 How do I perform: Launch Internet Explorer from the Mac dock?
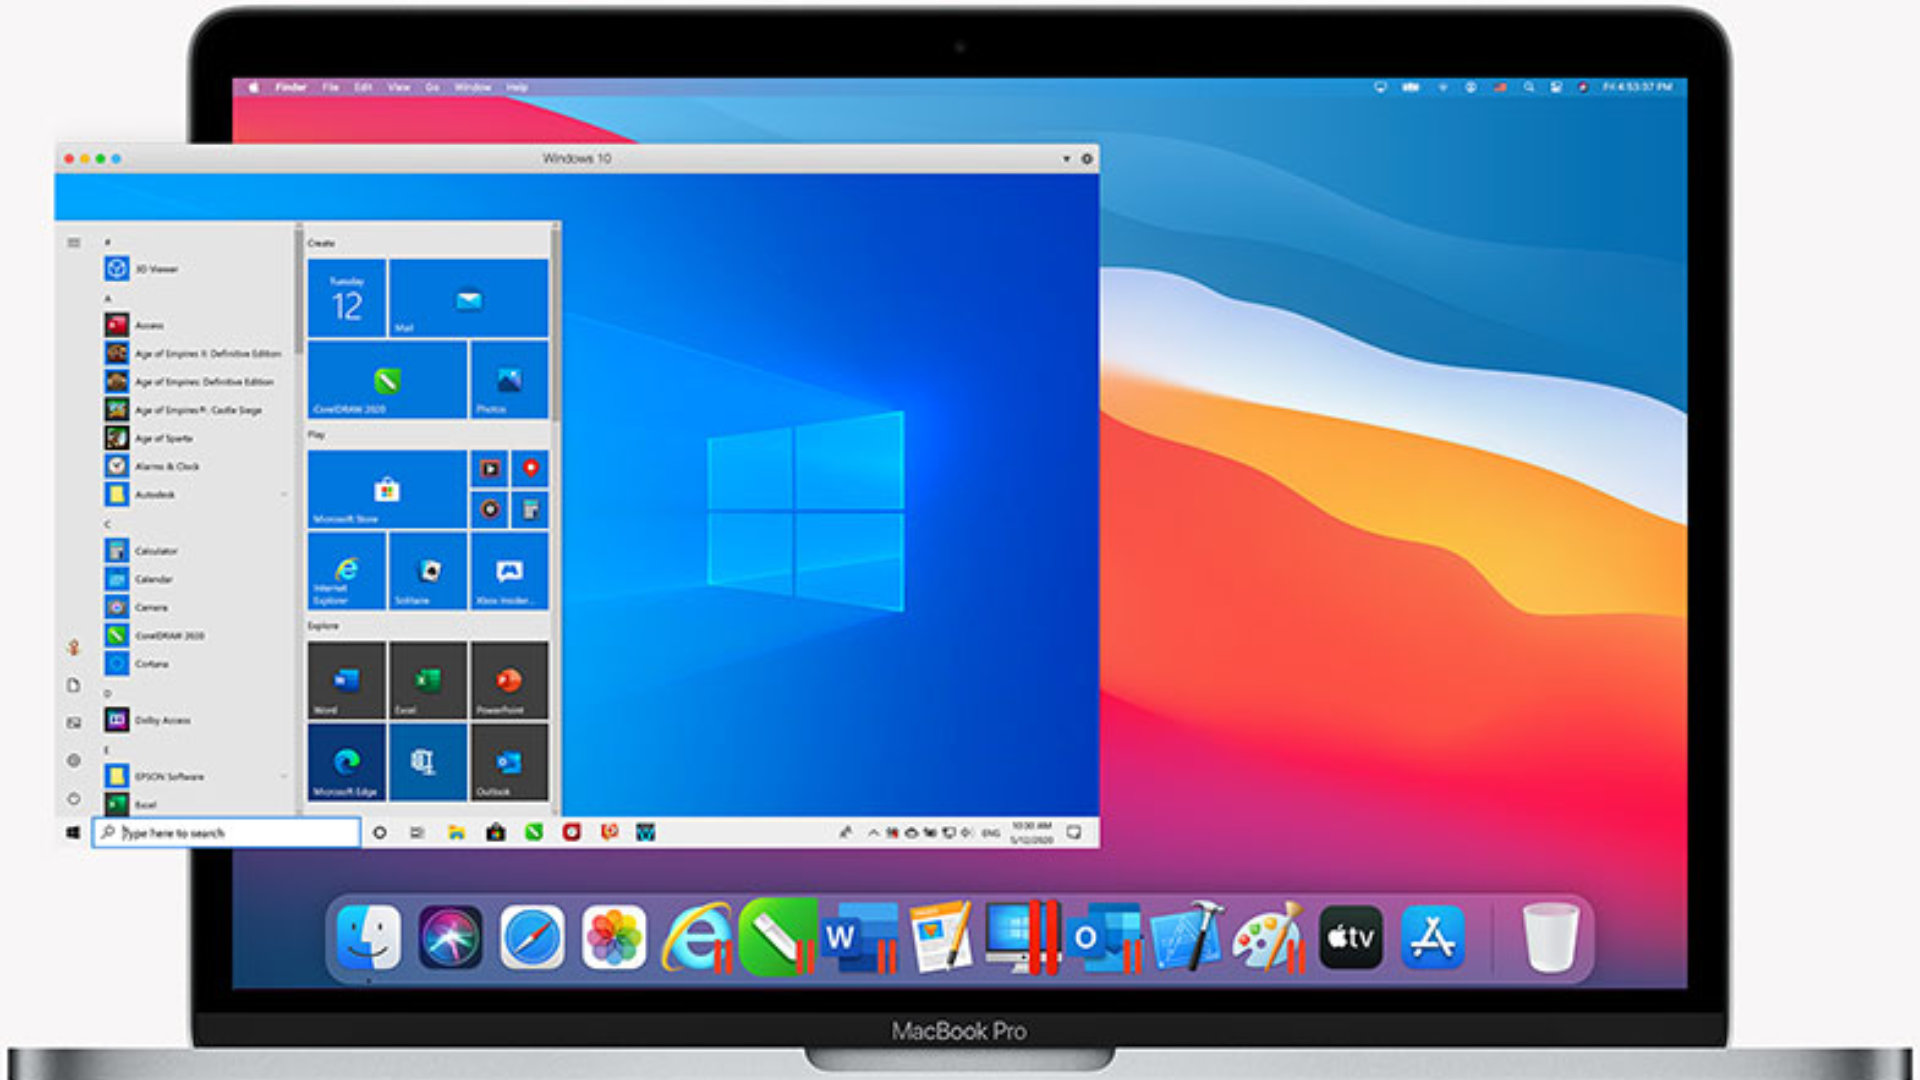coord(696,937)
